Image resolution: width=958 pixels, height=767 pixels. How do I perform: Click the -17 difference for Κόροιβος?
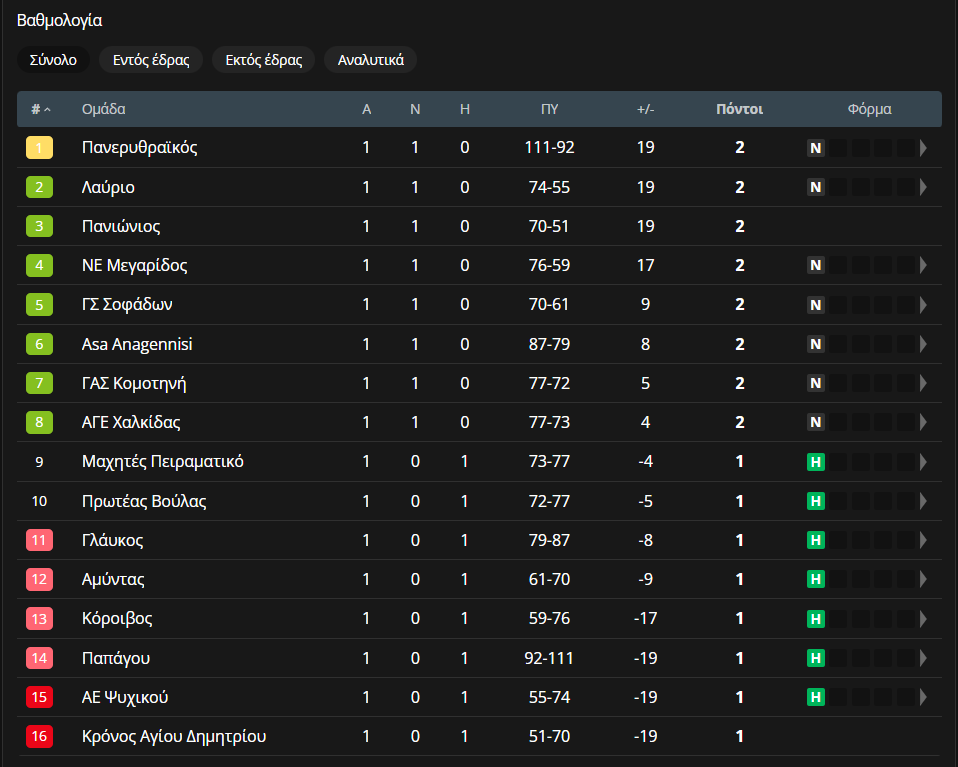coord(645,618)
